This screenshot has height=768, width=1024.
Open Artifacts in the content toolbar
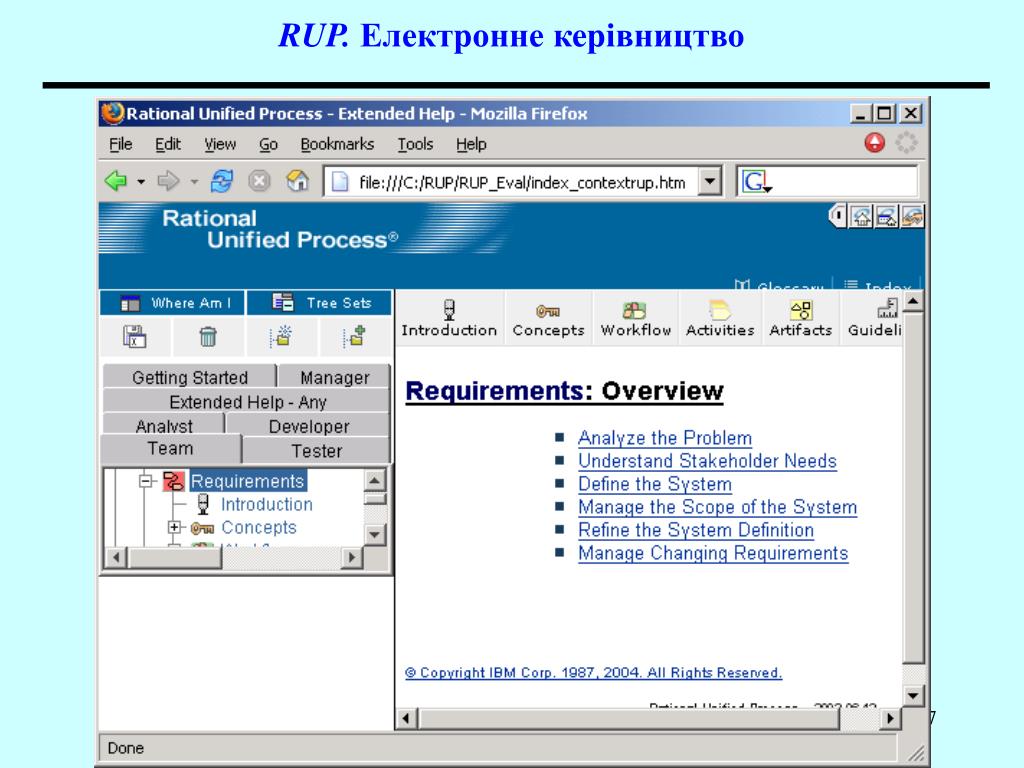tap(801, 319)
